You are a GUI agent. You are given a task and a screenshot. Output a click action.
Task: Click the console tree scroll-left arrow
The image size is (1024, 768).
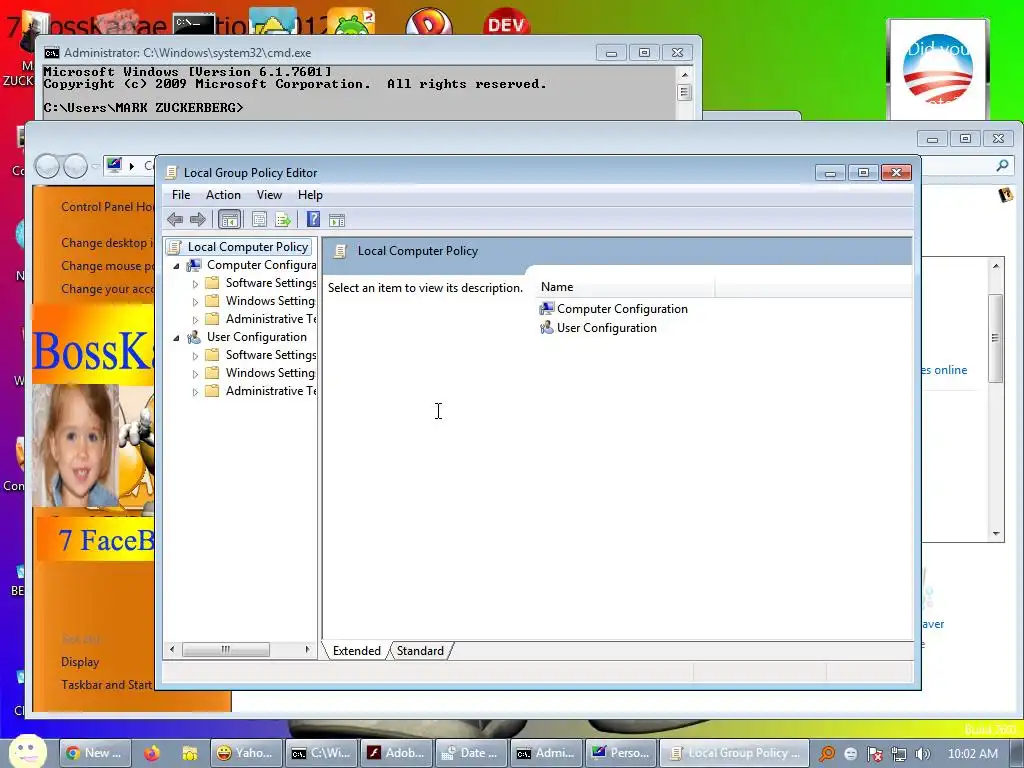tap(172, 649)
